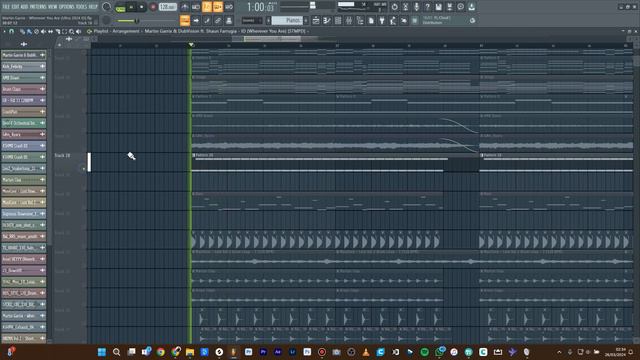Toggle the playlist magnet snap icon
The width and height of the screenshot is (640, 360).
point(11,31)
